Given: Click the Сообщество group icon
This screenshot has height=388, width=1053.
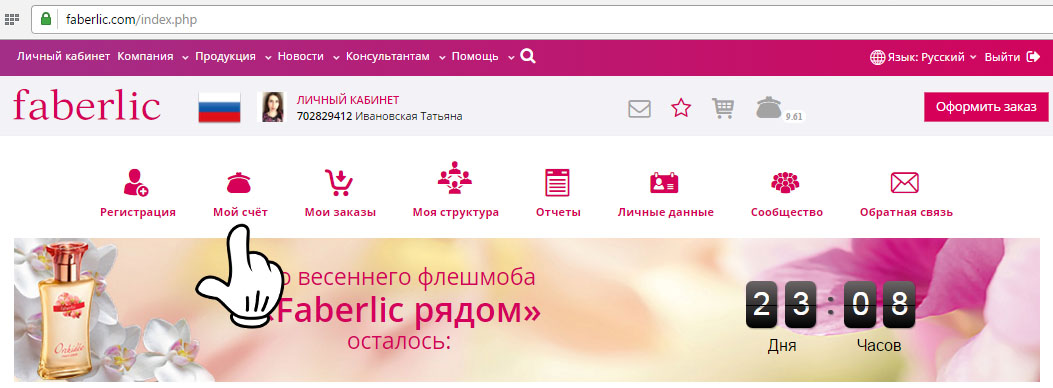Looking at the screenshot, I should [x=785, y=182].
